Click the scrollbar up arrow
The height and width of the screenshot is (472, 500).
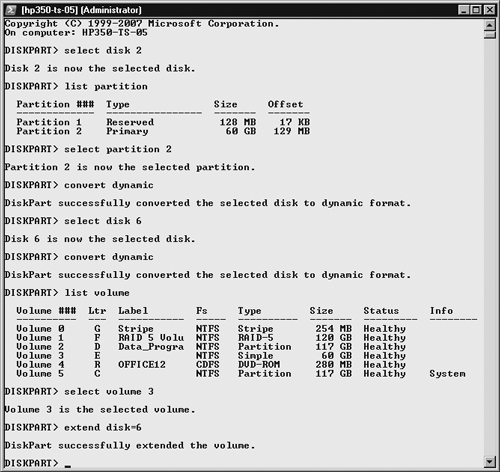pyautogui.click(x=489, y=25)
